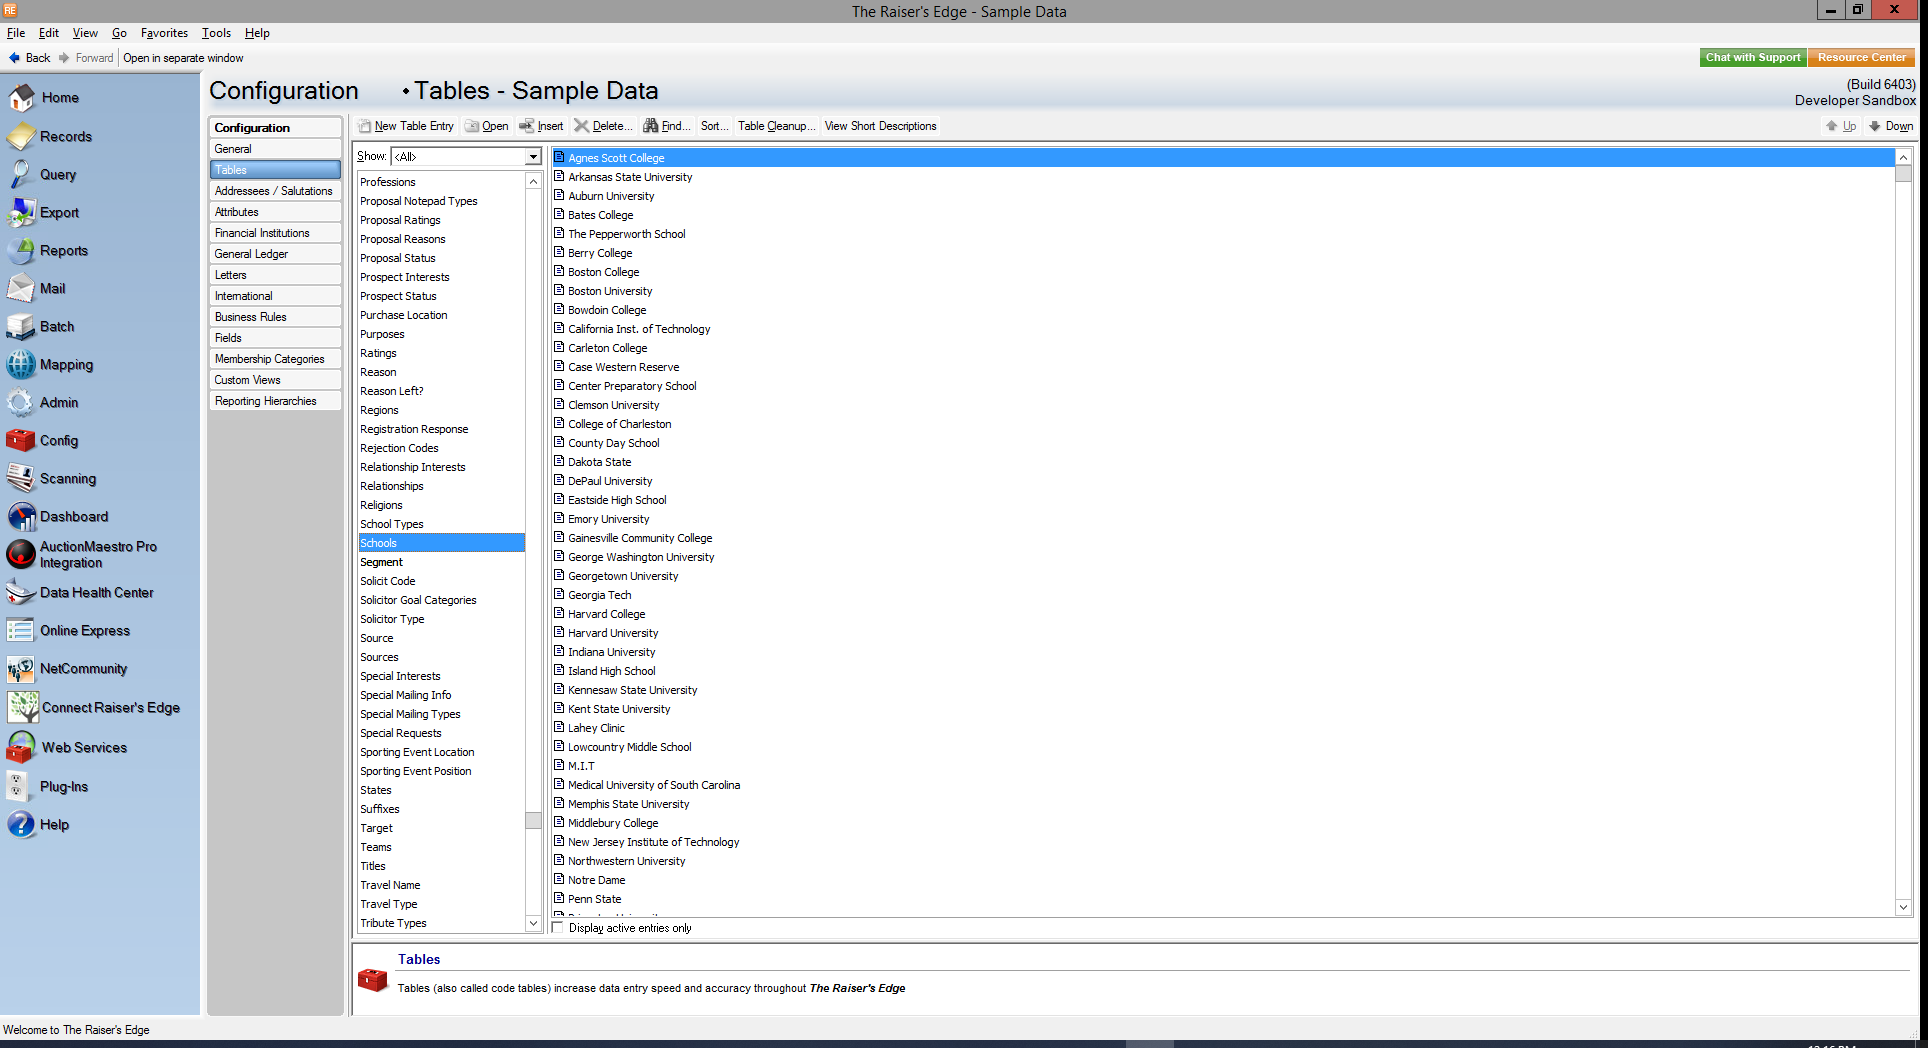1928x1048 pixels.
Task: Click the Insert toolbar button
Action: click(x=541, y=126)
